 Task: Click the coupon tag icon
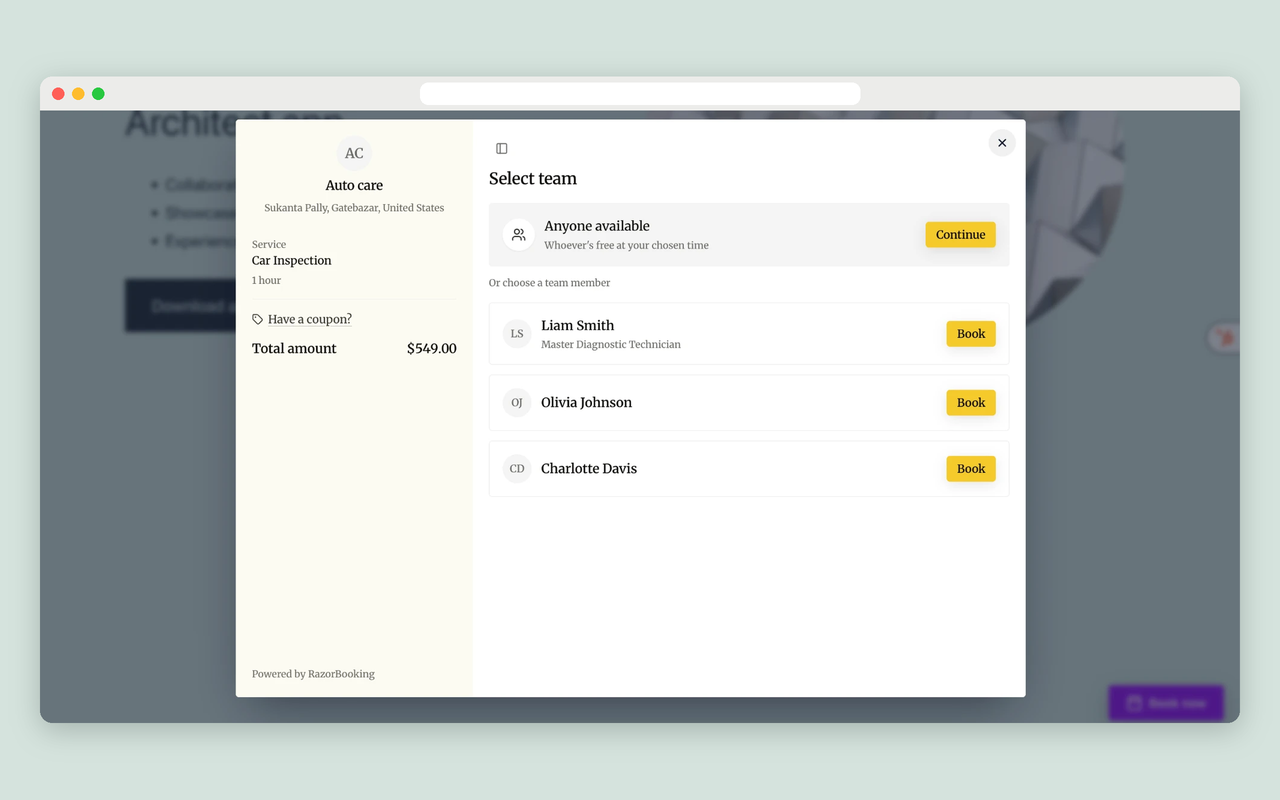pyautogui.click(x=258, y=319)
